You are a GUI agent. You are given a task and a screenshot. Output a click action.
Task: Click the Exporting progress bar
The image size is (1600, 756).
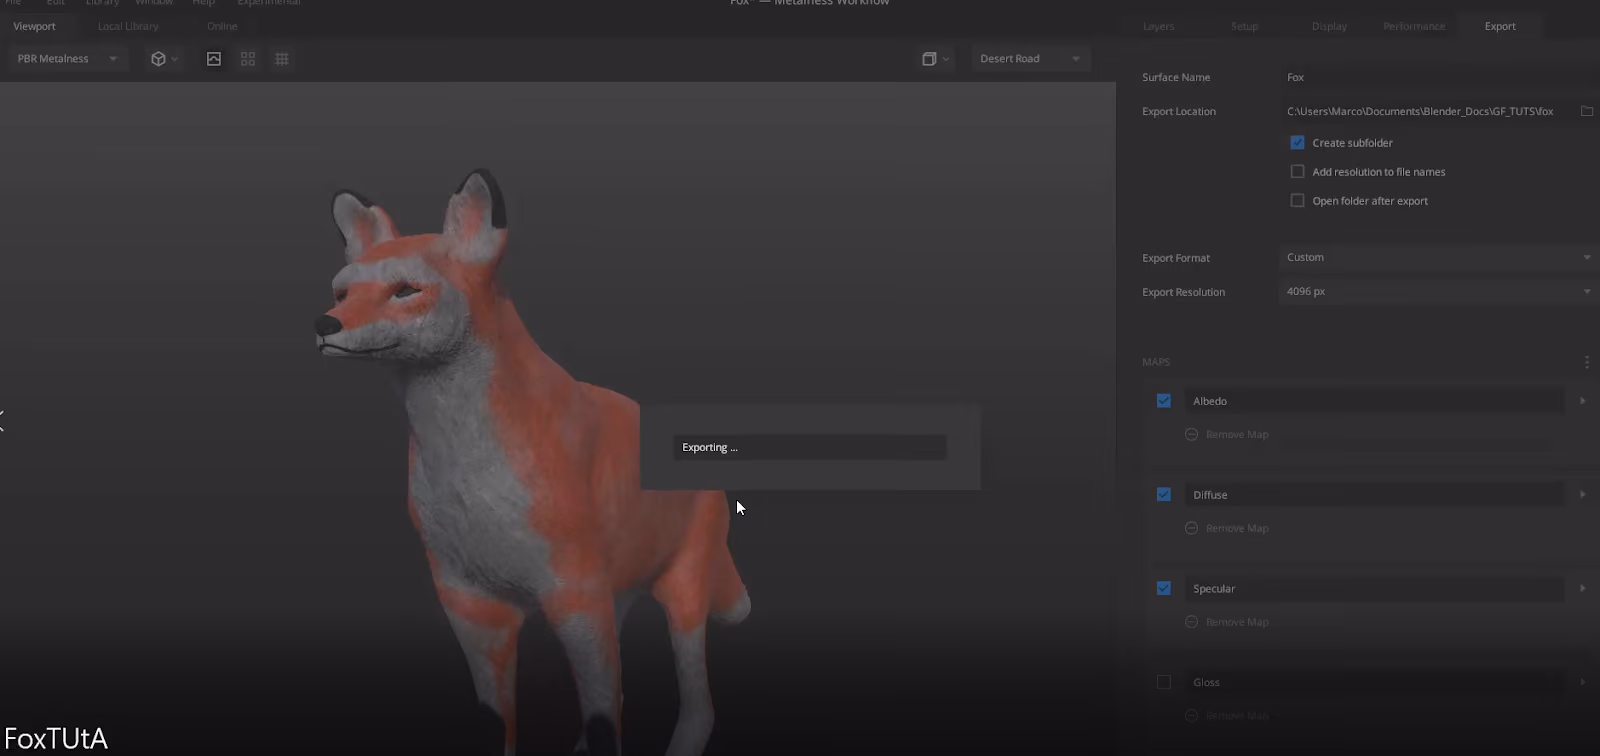tap(810, 447)
